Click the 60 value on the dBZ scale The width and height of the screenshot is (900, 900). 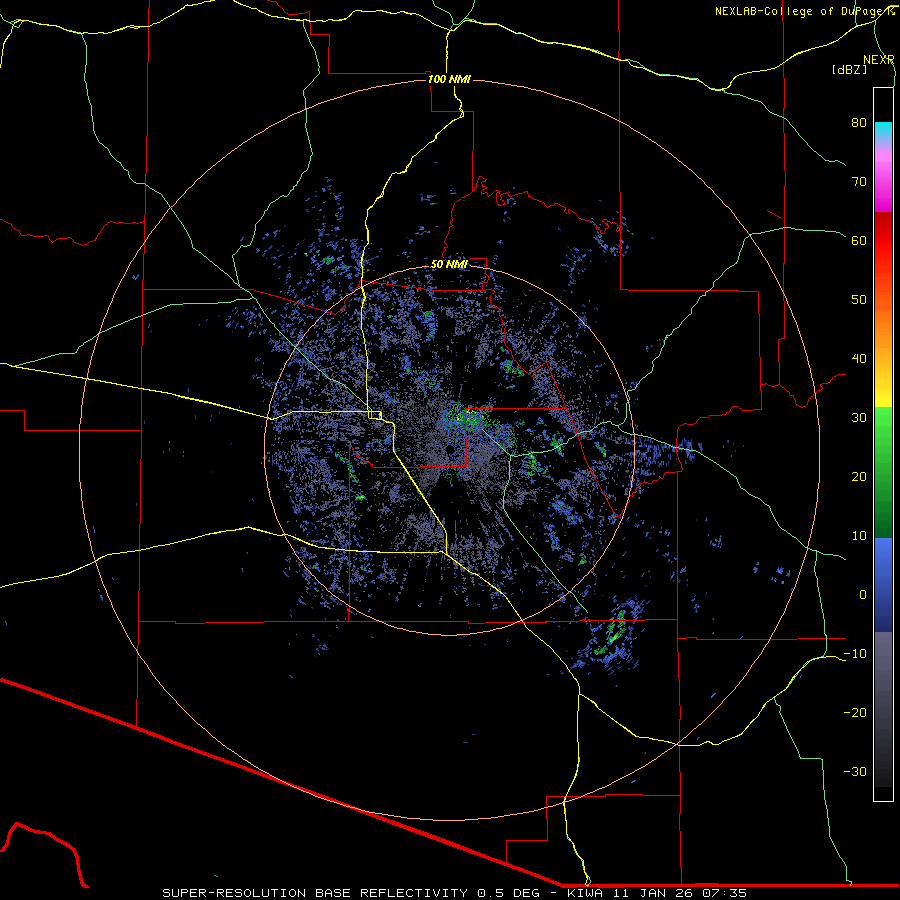859,240
